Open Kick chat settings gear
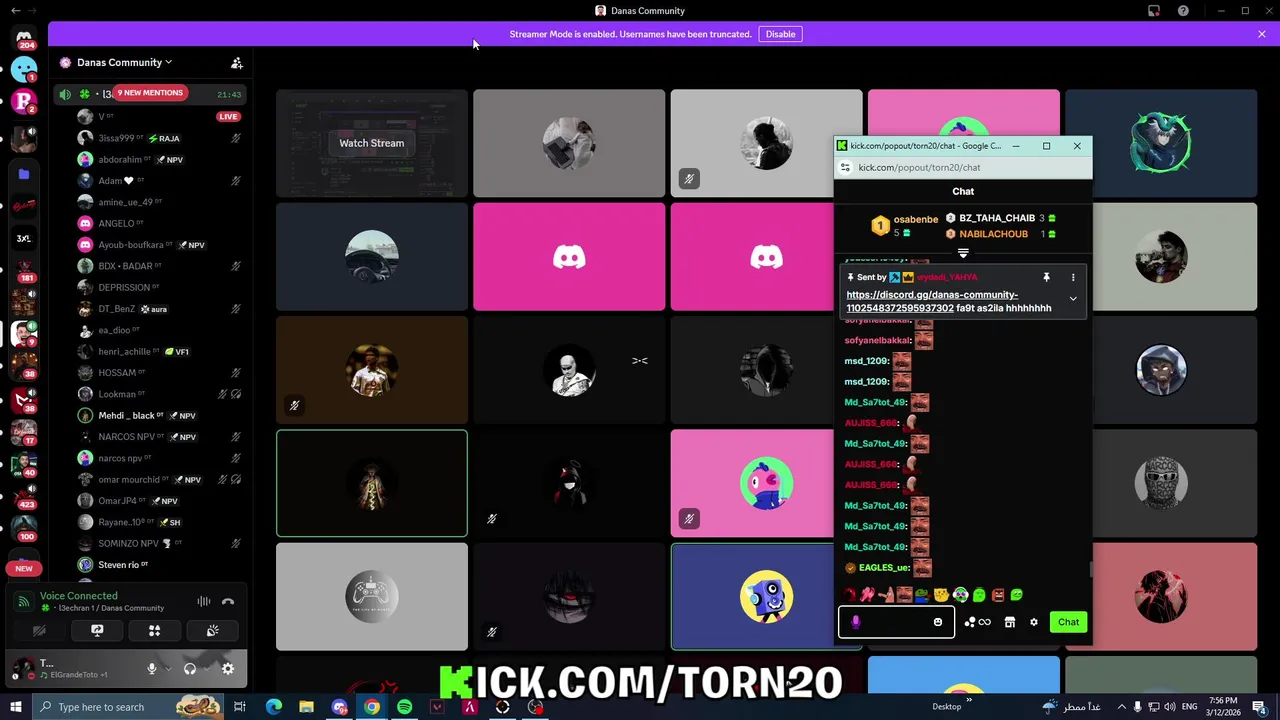 1034,622
